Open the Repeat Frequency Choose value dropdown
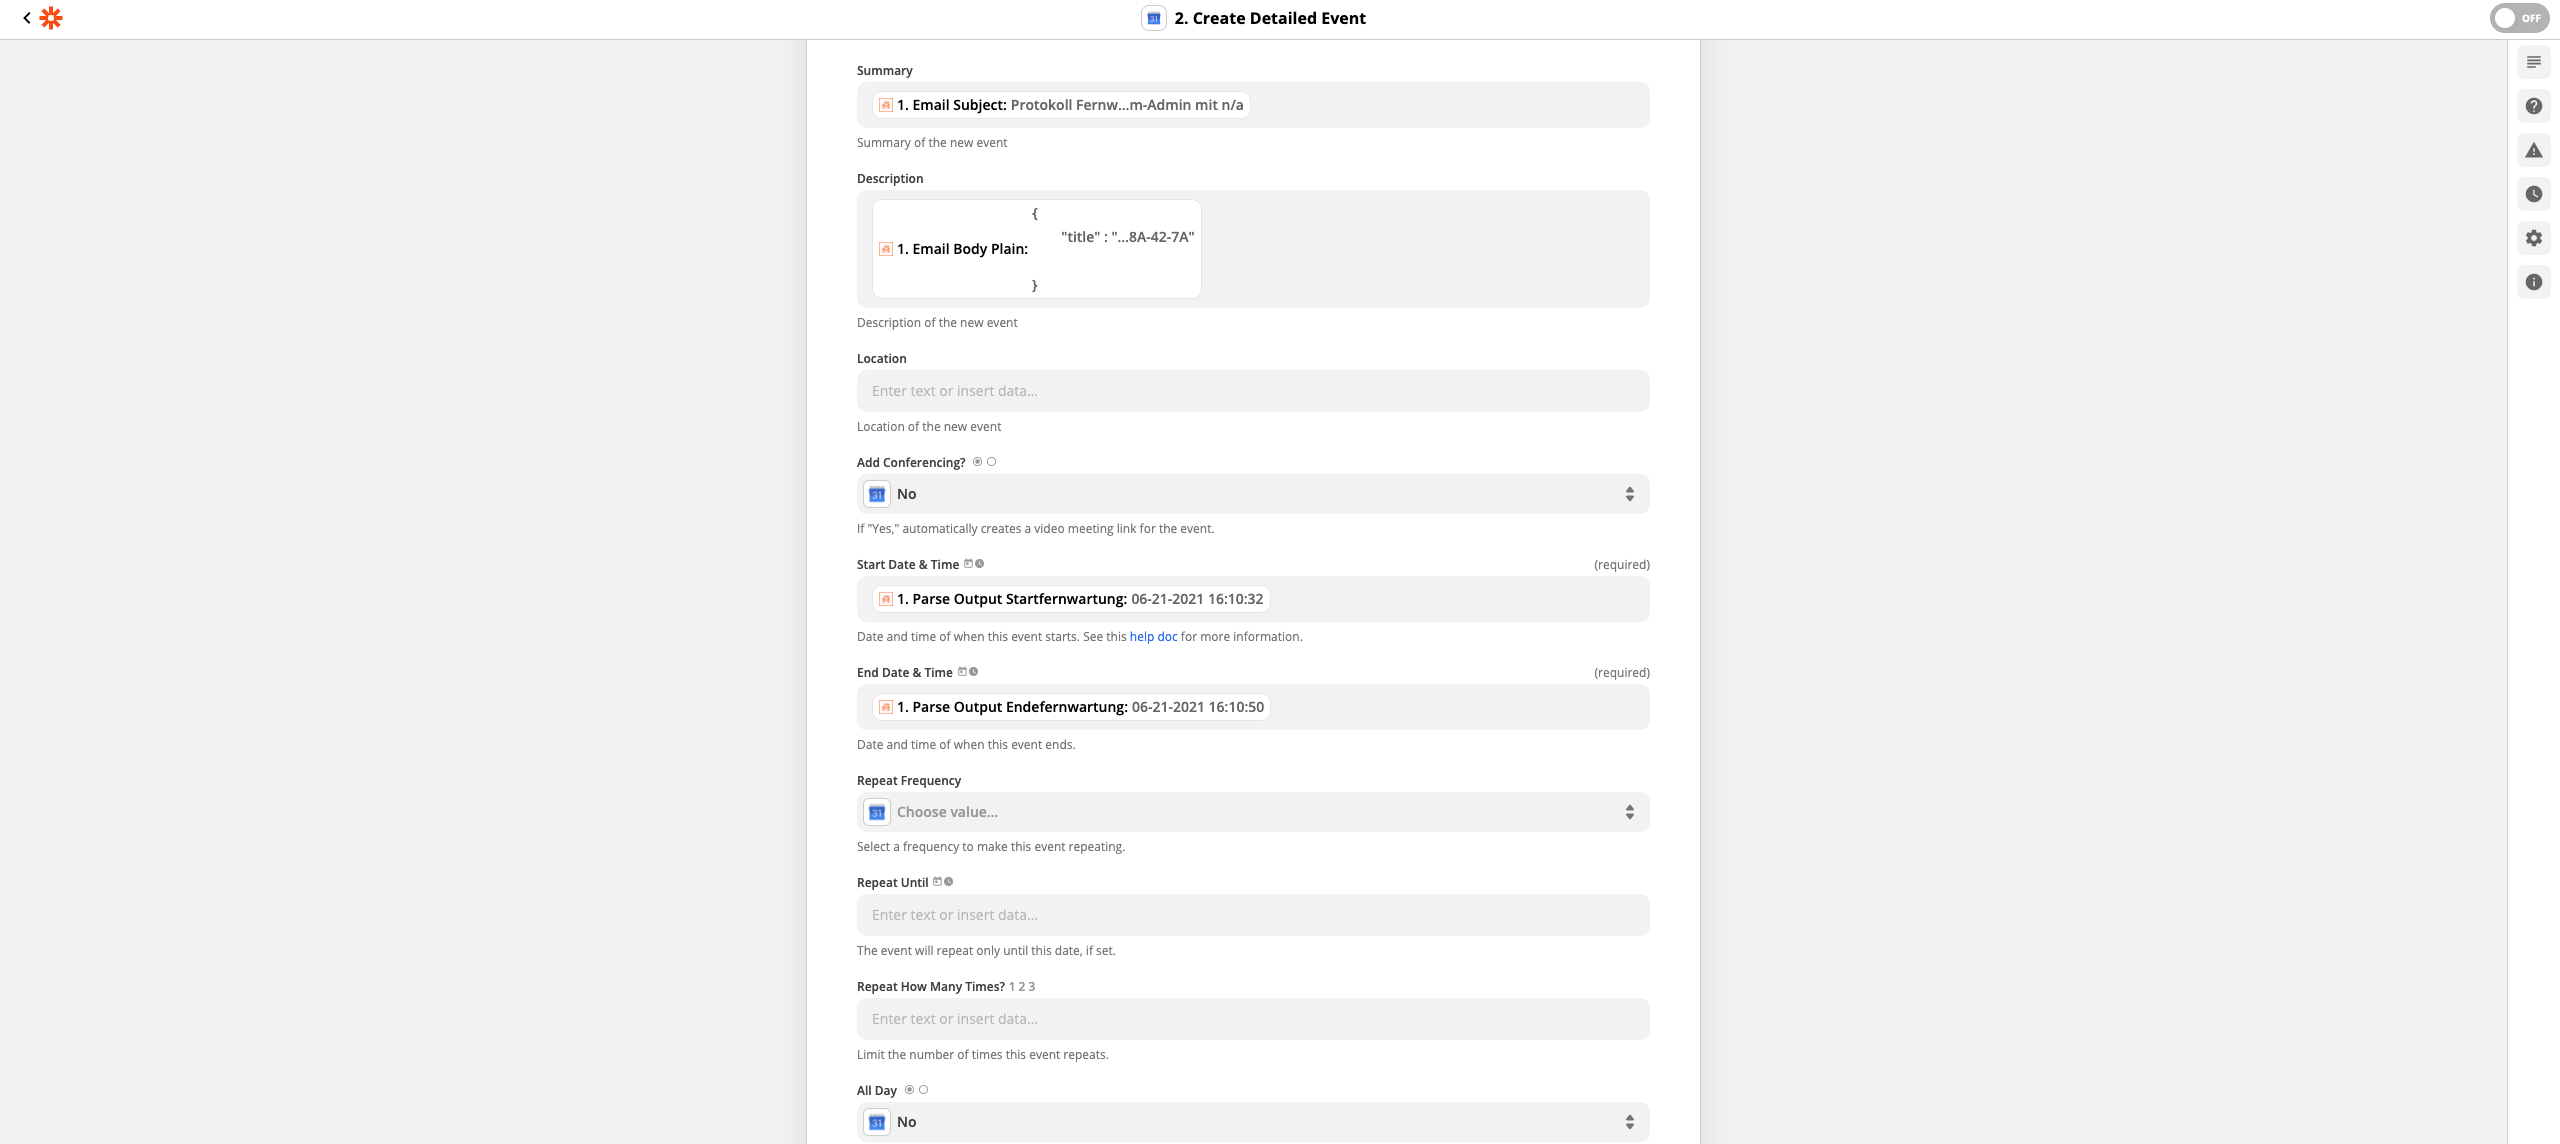This screenshot has width=2560, height=1144. [x=1252, y=812]
